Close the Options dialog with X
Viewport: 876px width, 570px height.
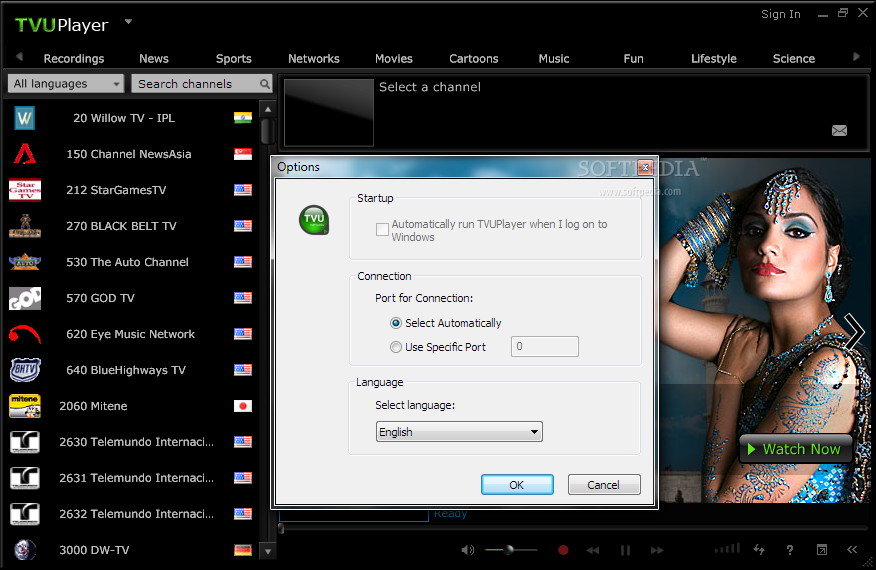pyautogui.click(x=645, y=167)
